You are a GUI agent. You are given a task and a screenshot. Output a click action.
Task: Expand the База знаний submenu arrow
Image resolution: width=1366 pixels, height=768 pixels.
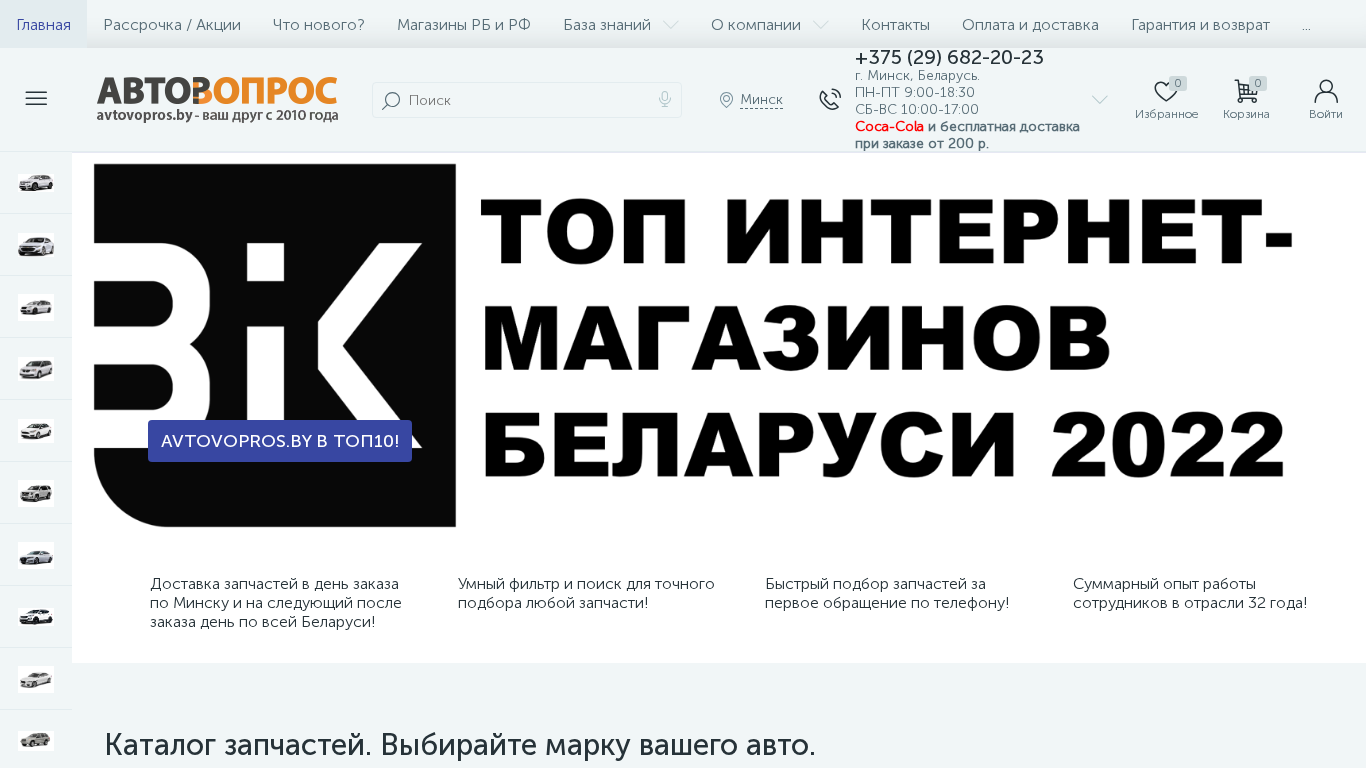click(x=671, y=25)
